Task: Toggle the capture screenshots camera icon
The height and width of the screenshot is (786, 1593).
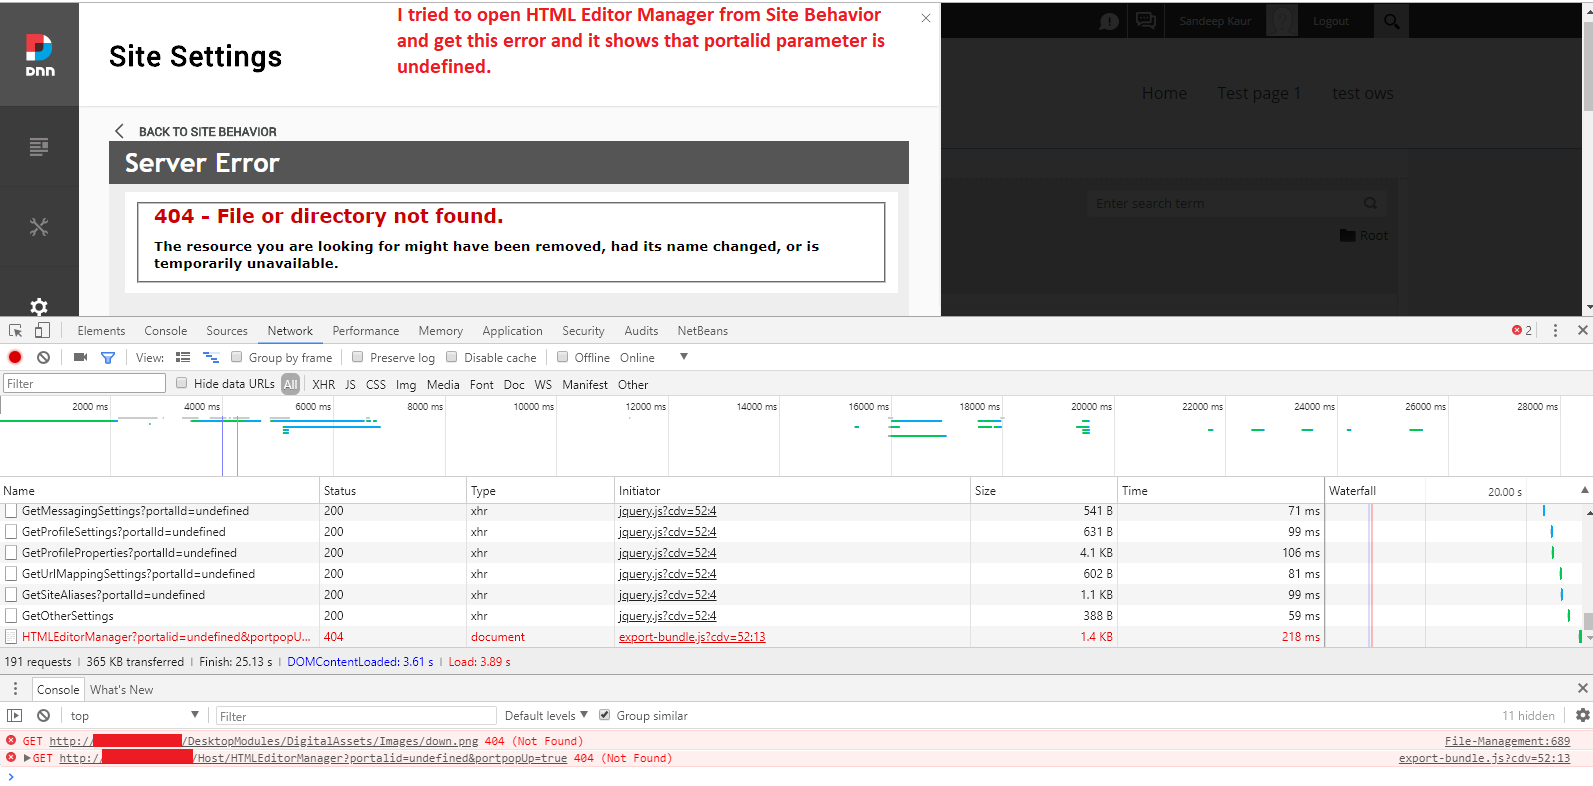Action: coord(81,357)
